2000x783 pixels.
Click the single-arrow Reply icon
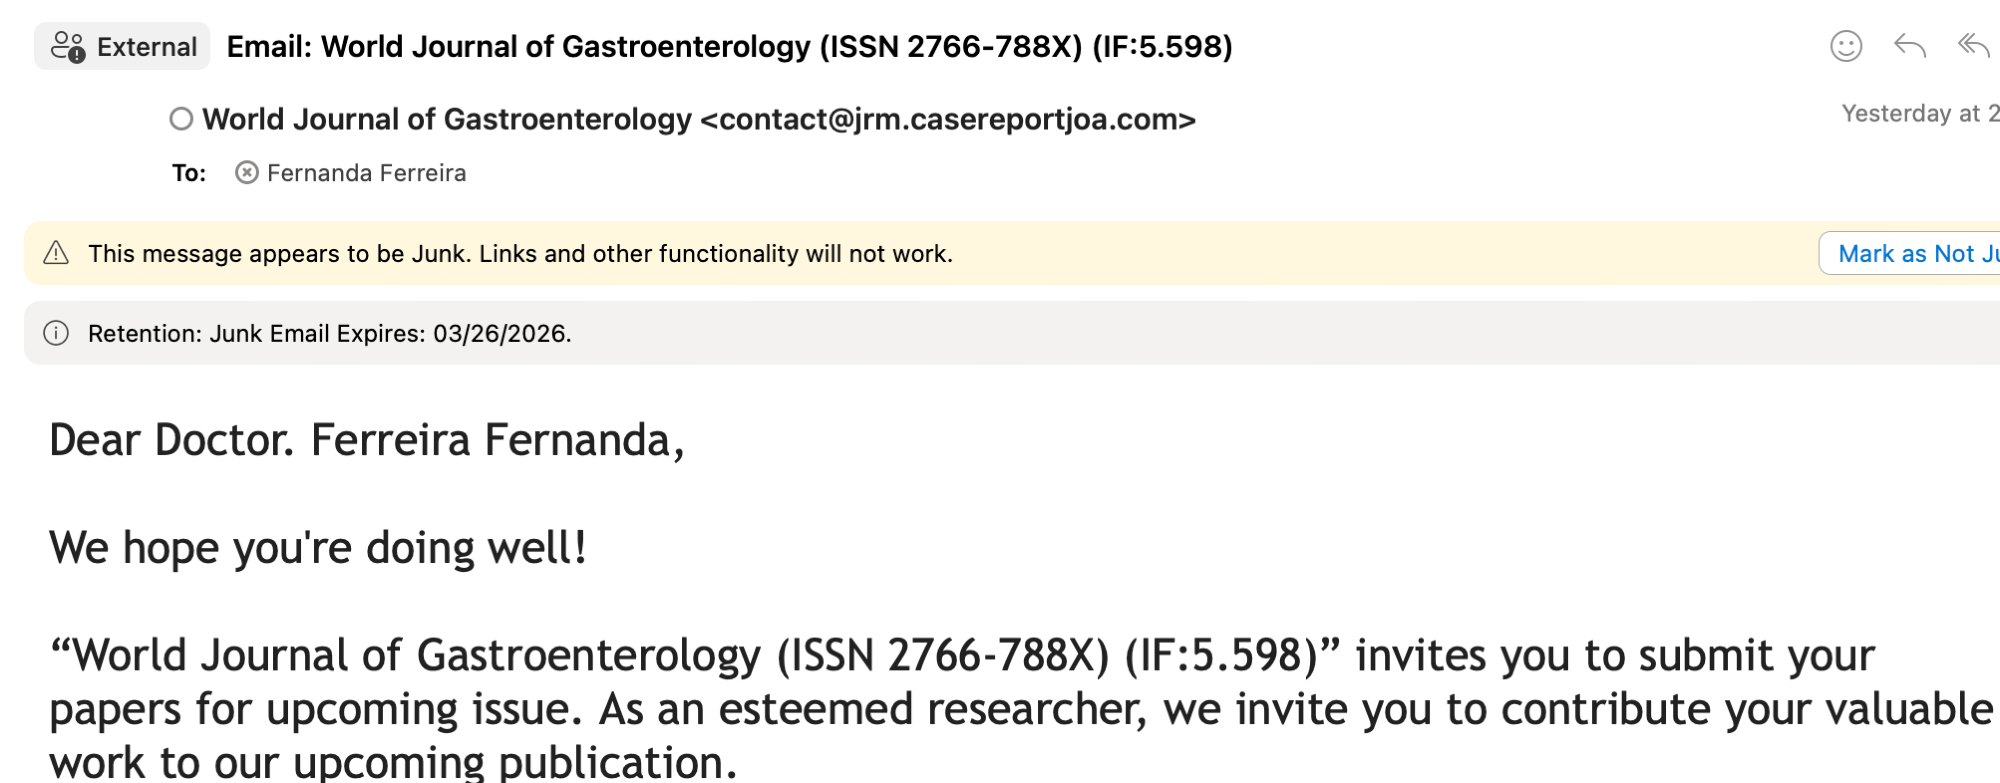pyautogui.click(x=1909, y=46)
